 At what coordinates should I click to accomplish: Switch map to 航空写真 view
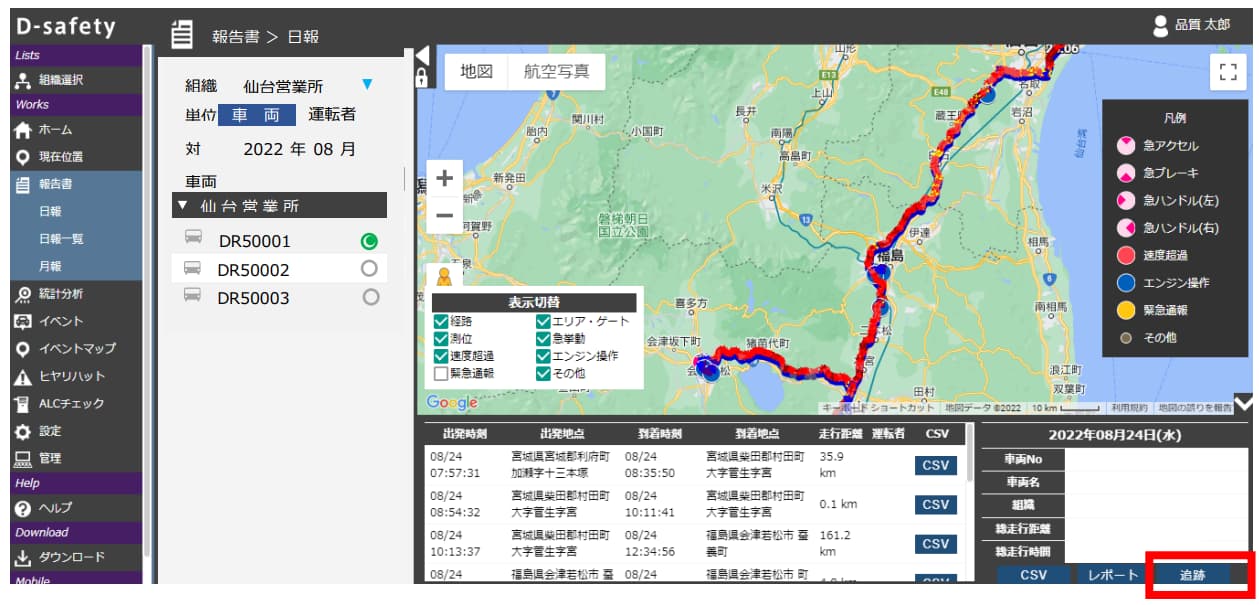coord(557,72)
